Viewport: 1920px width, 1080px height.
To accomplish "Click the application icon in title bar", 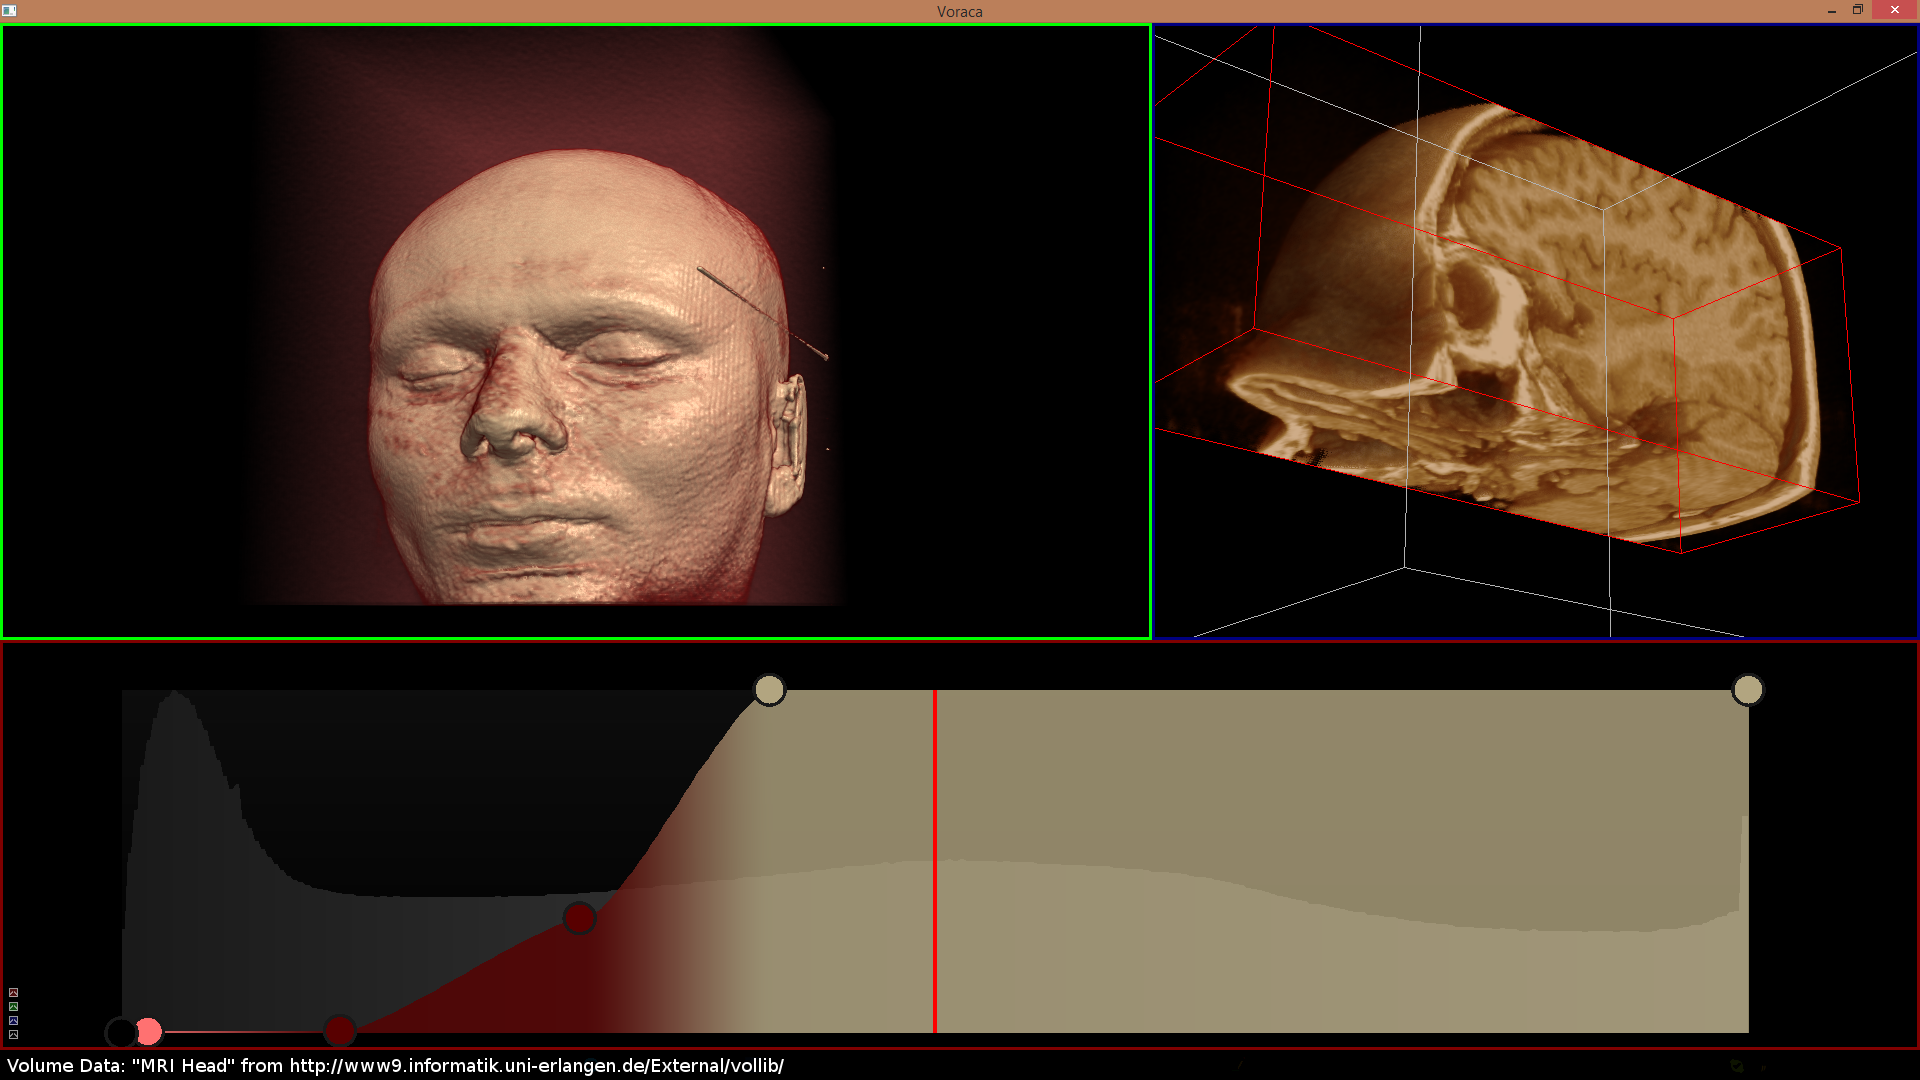I will (x=9, y=11).
